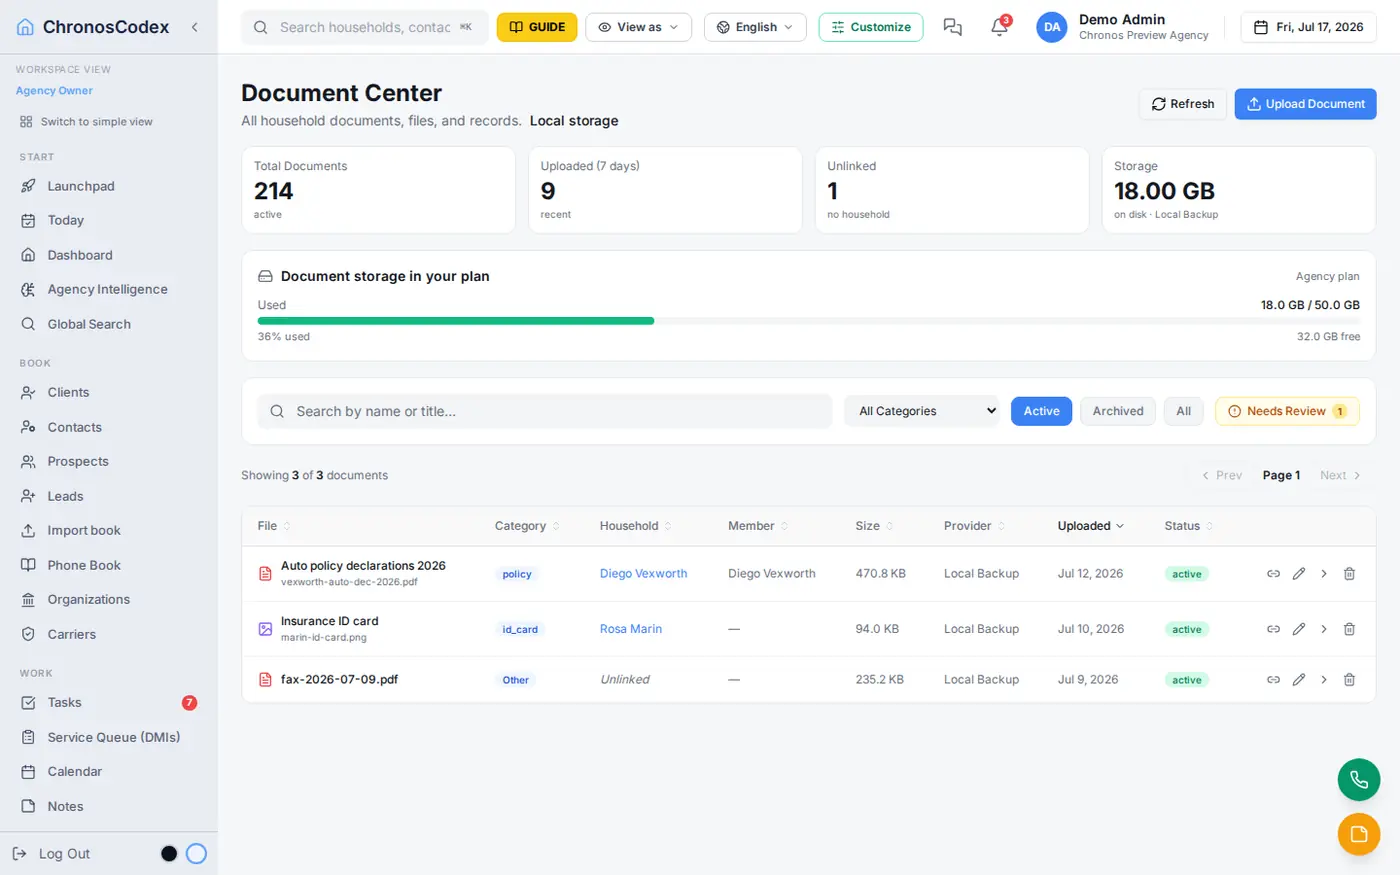Delete the Auto policy declarations 2026 document

[x=1349, y=574]
